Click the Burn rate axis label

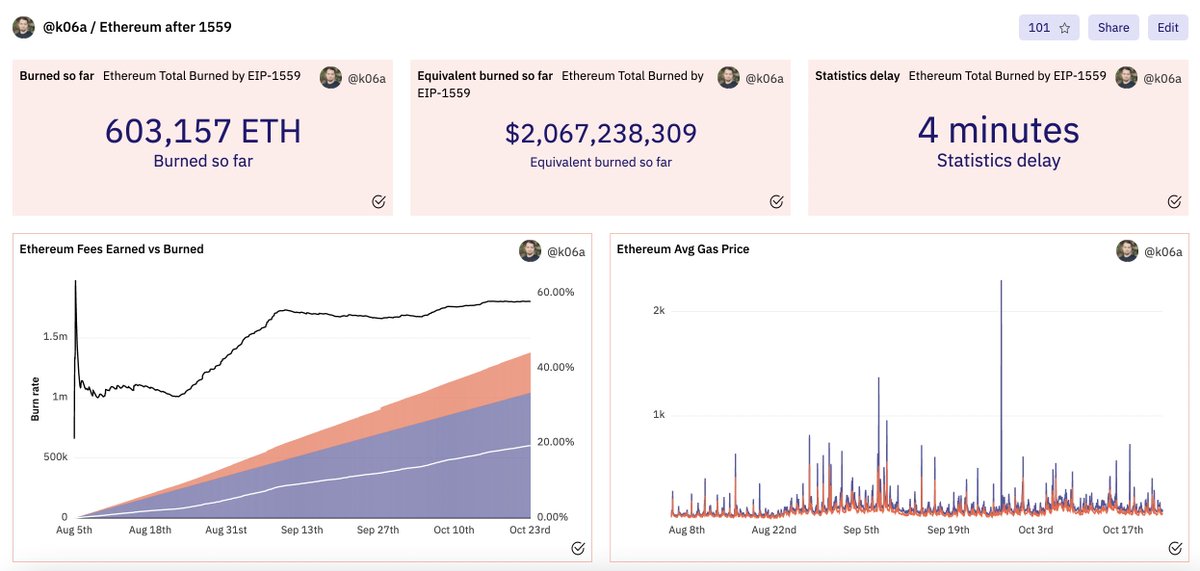(x=35, y=399)
